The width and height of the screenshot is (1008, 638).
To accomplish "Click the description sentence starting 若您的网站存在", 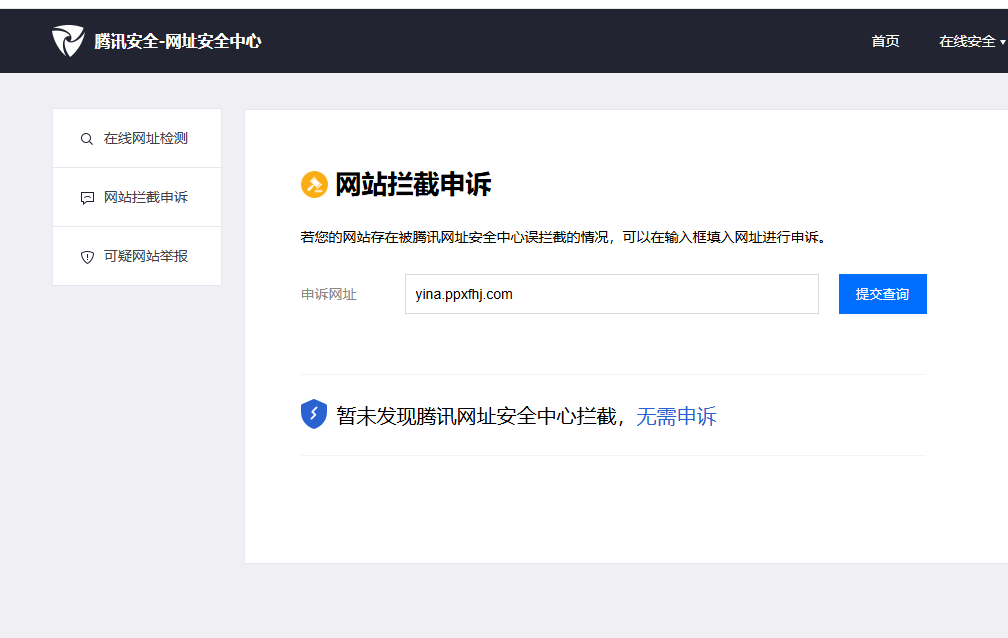I will pos(564,237).
